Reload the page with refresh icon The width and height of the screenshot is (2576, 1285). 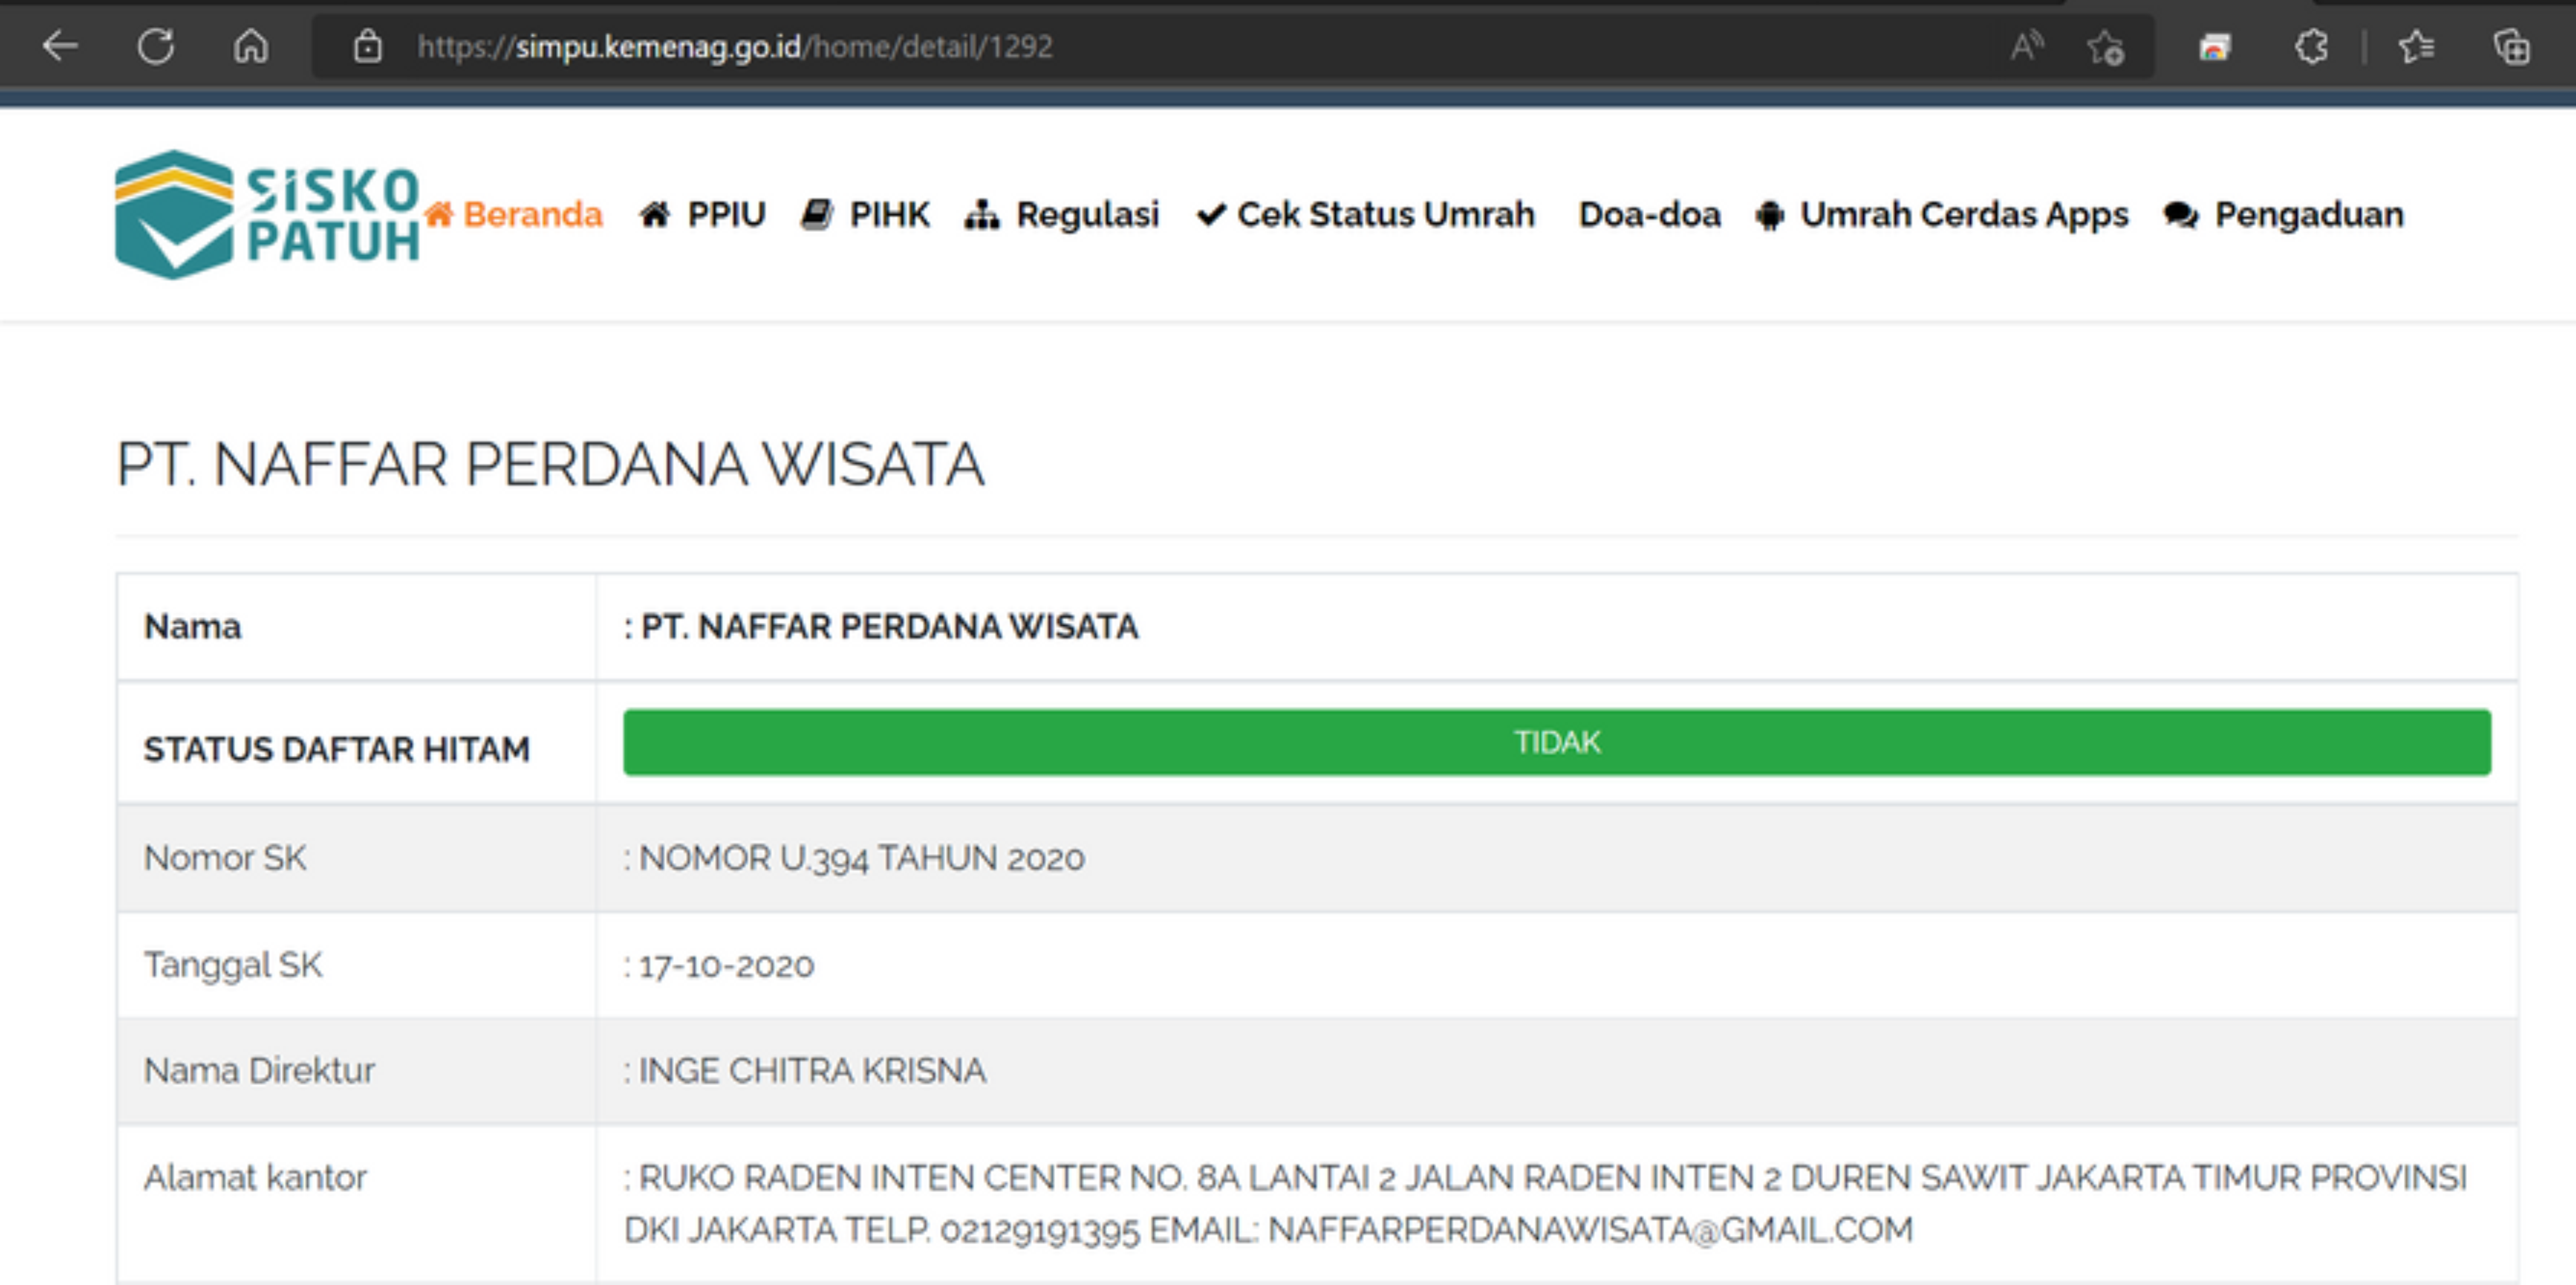click(x=156, y=46)
